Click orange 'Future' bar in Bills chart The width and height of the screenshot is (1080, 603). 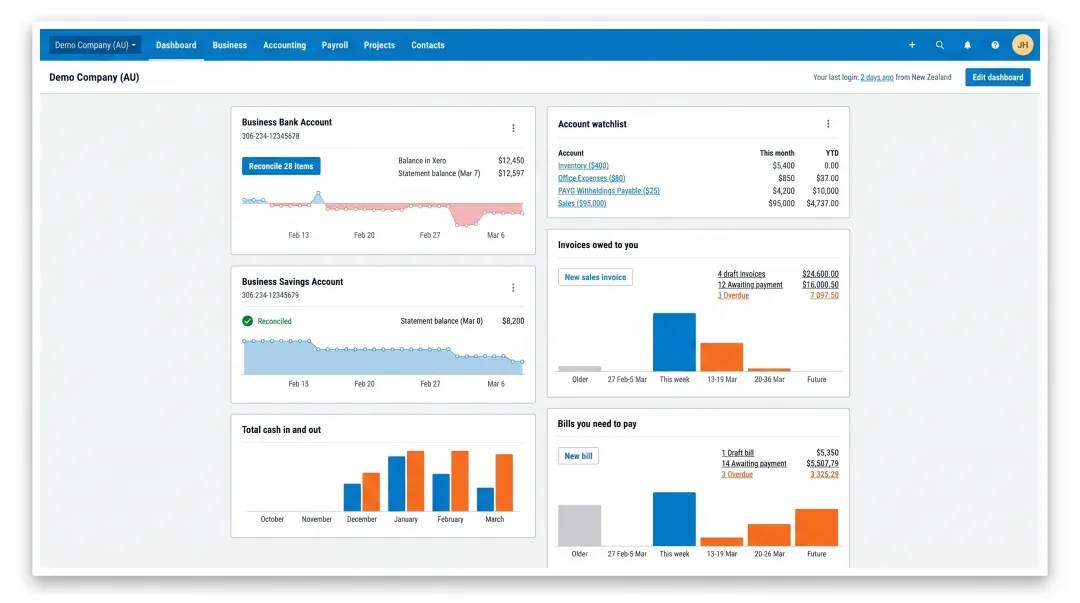click(x=816, y=527)
